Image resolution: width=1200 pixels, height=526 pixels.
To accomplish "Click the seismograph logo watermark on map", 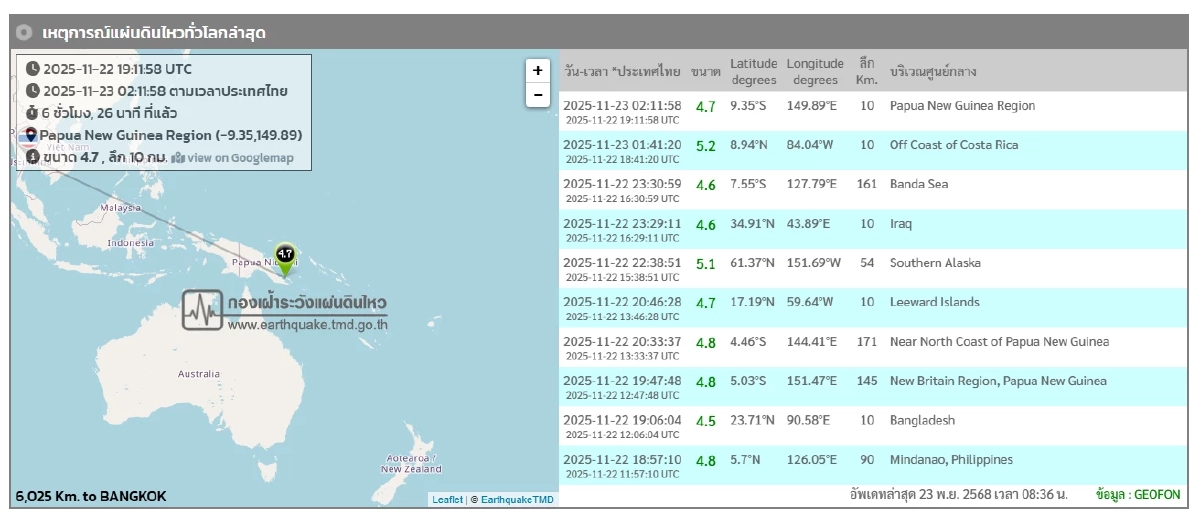I will pos(203,310).
